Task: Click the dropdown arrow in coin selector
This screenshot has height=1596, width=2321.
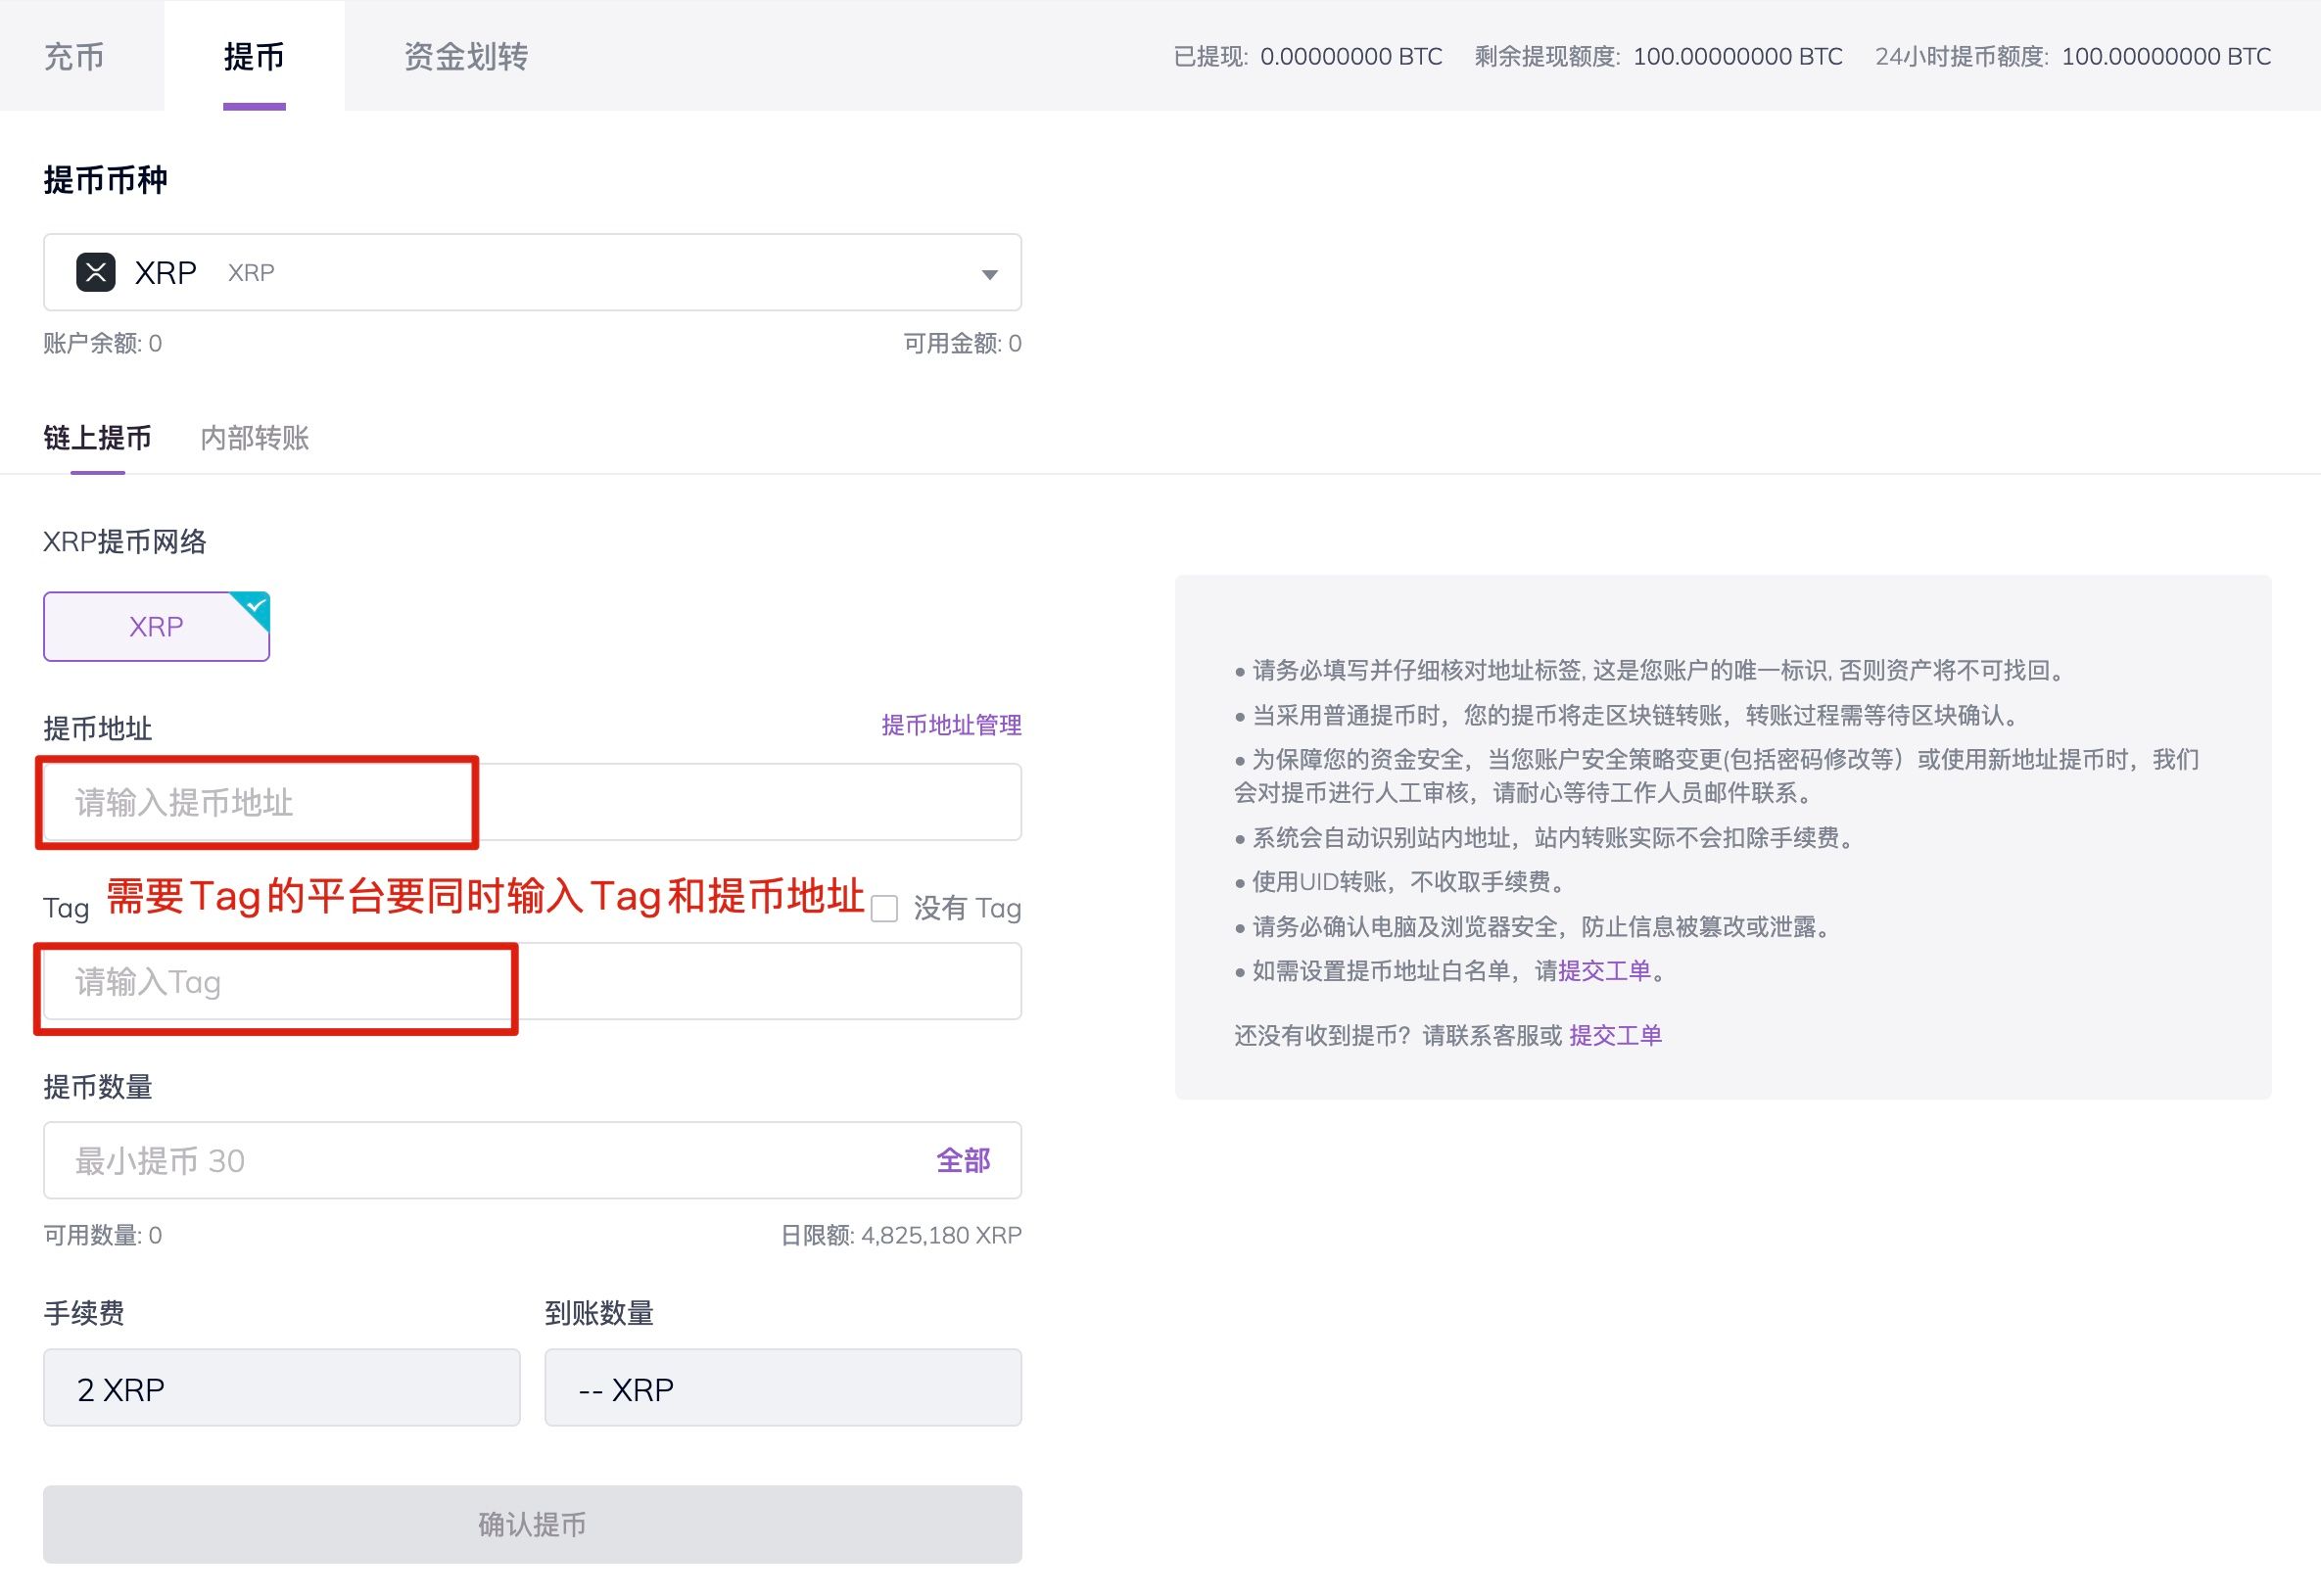Action: pyautogui.click(x=988, y=274)
